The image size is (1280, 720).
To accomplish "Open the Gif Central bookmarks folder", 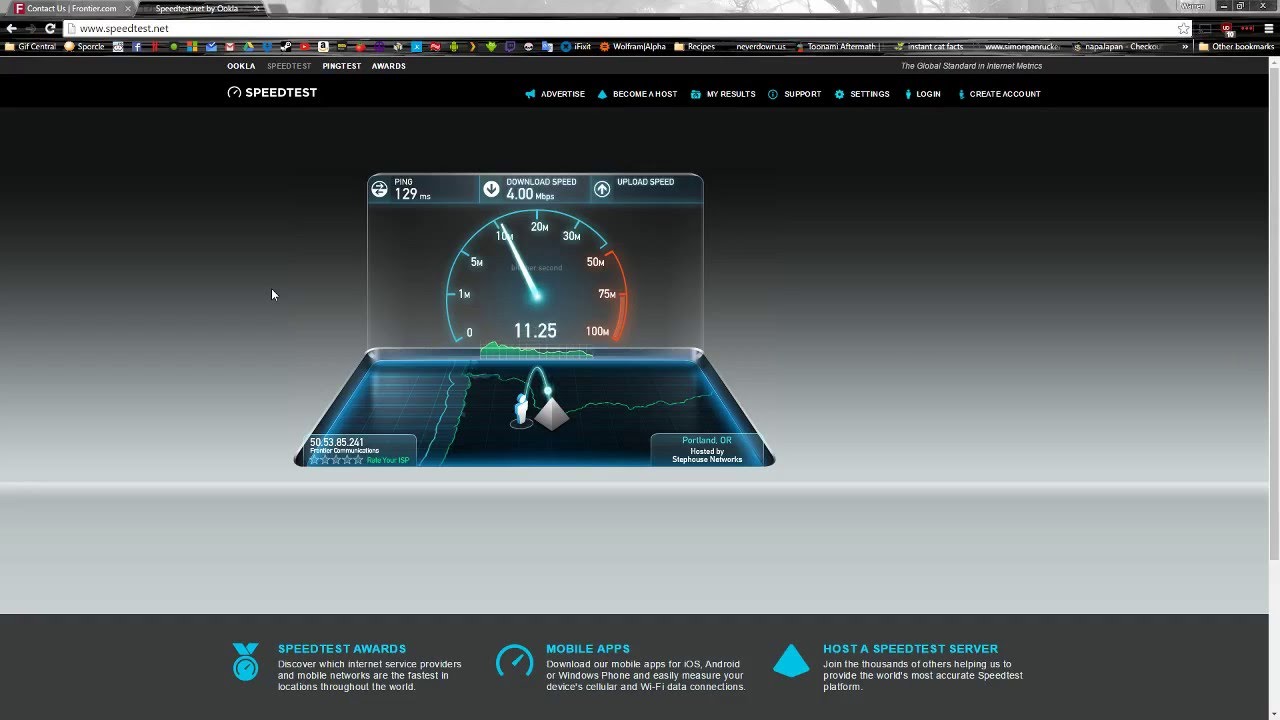I will 30,46.
